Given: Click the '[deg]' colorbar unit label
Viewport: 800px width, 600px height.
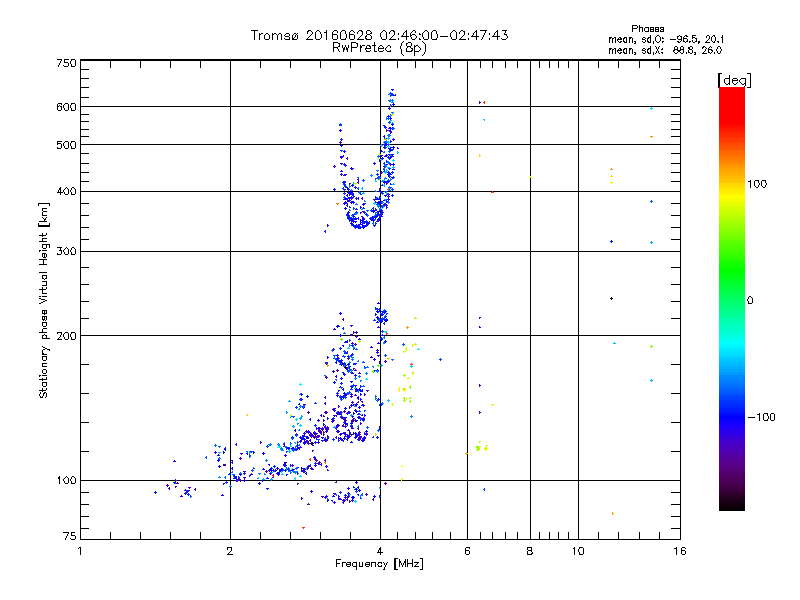Looking at the screenshot, I should [734, 80].
